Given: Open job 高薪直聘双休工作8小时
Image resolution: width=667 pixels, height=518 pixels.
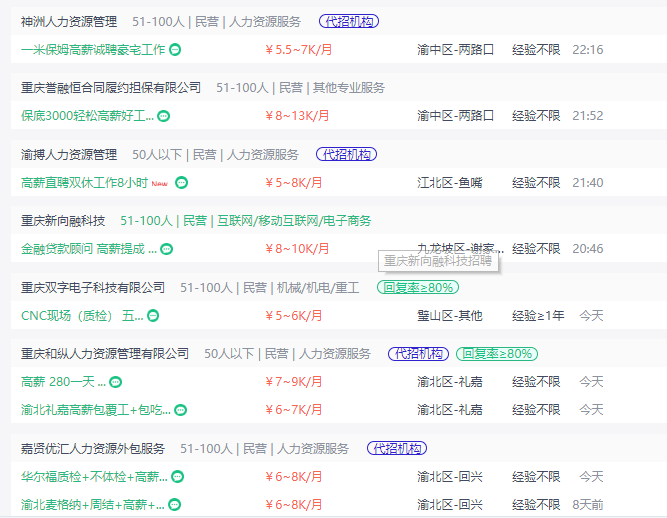Looking at the screenshot, I should tap(84, 183).
